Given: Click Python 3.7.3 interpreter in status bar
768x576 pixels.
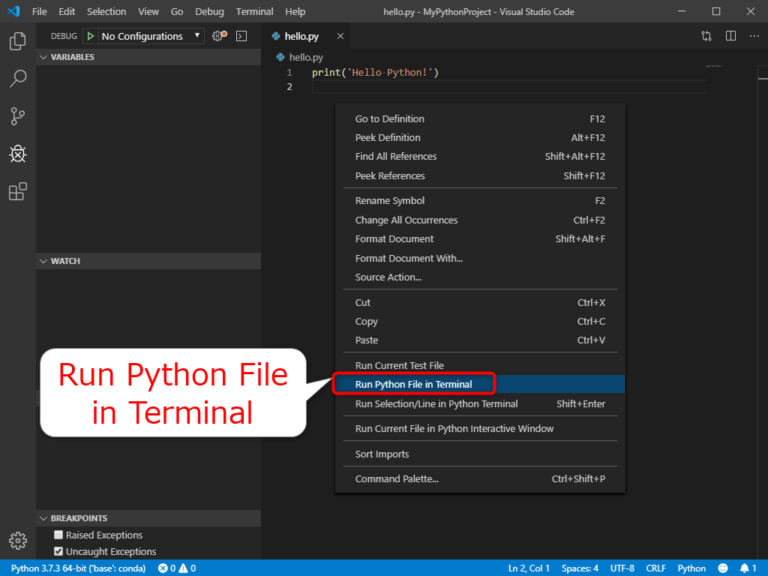Looking at the screenshot, I should point(77,568).
